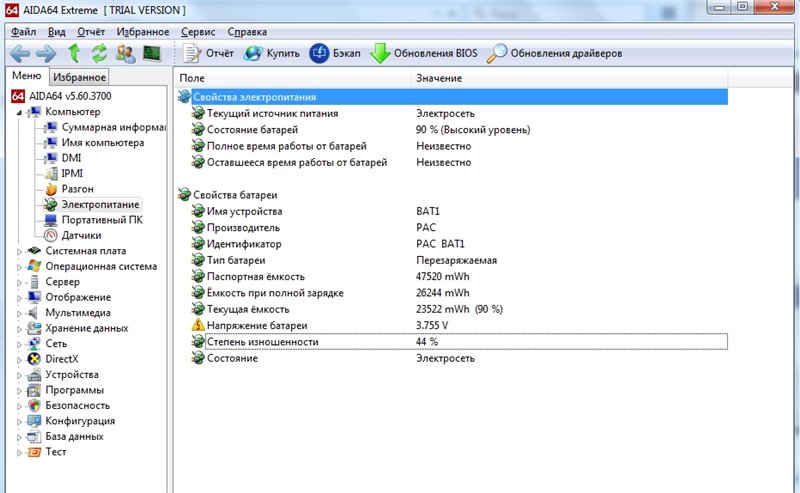Click the Значение column header

tap(569, 78)
